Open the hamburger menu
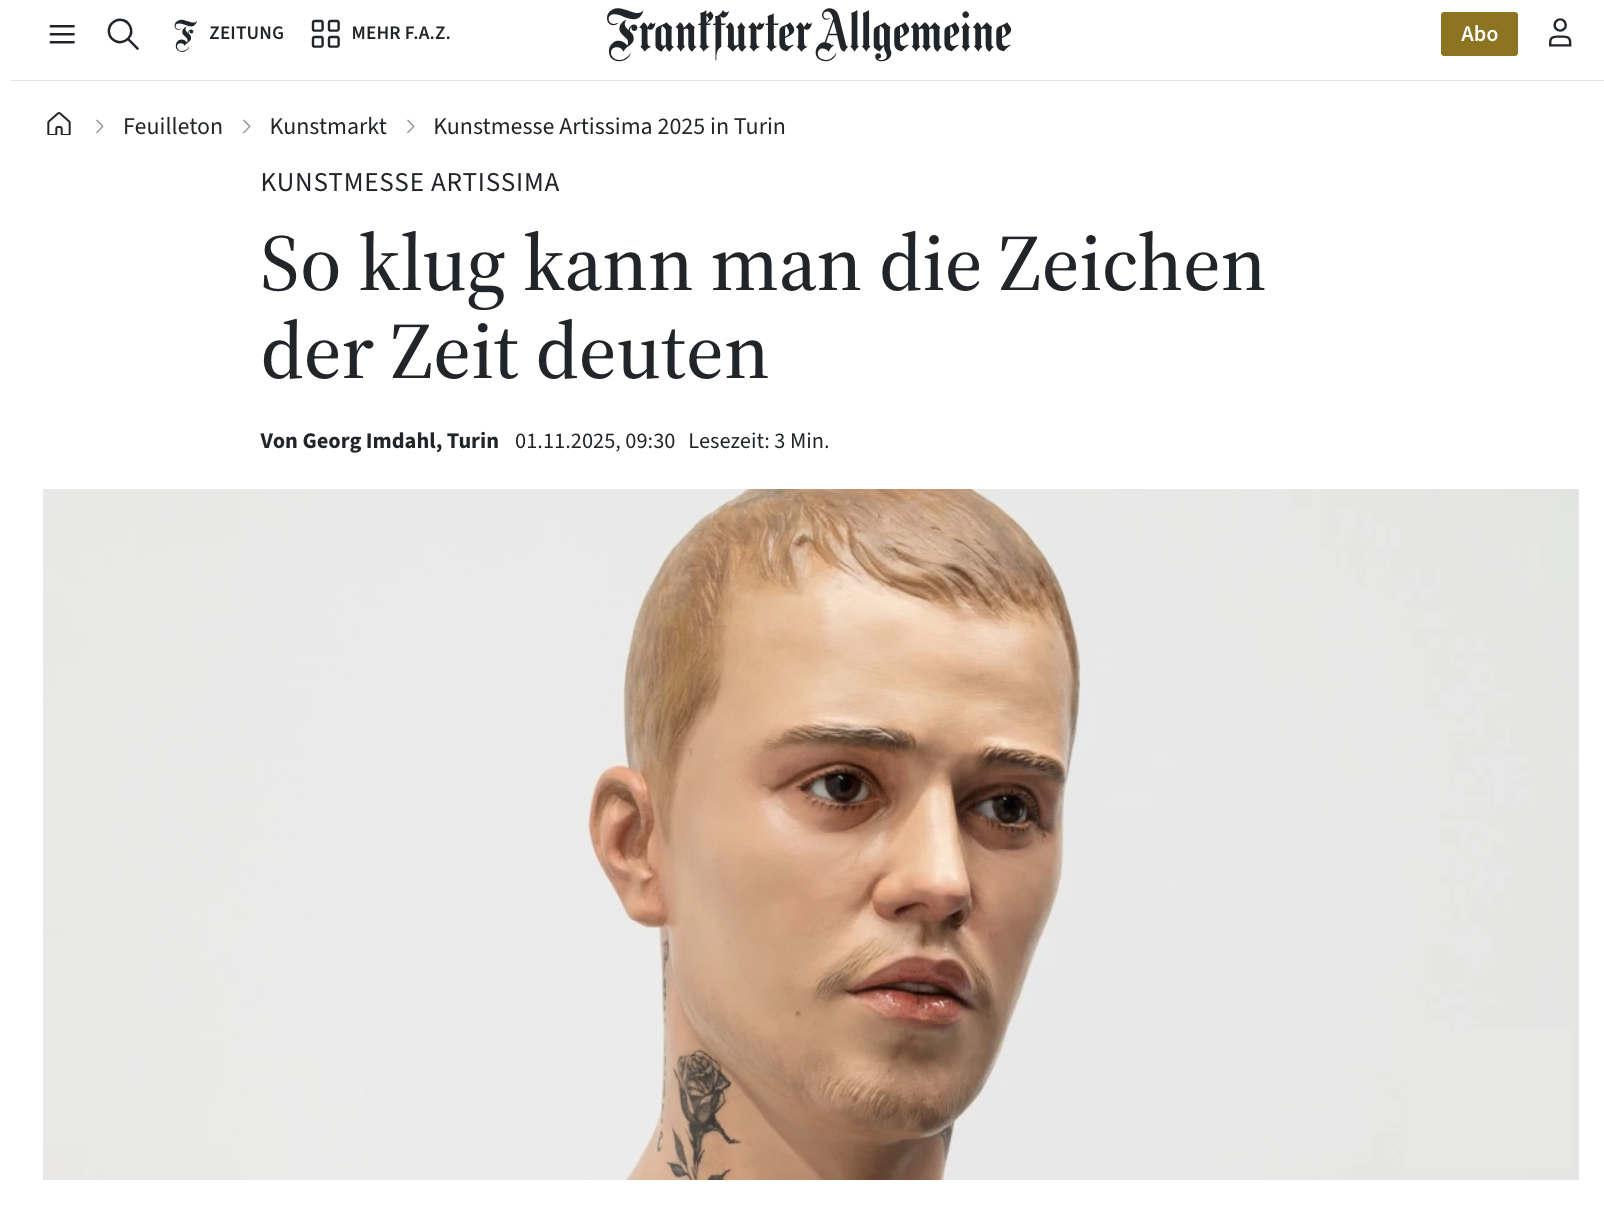 coord(62,34)
